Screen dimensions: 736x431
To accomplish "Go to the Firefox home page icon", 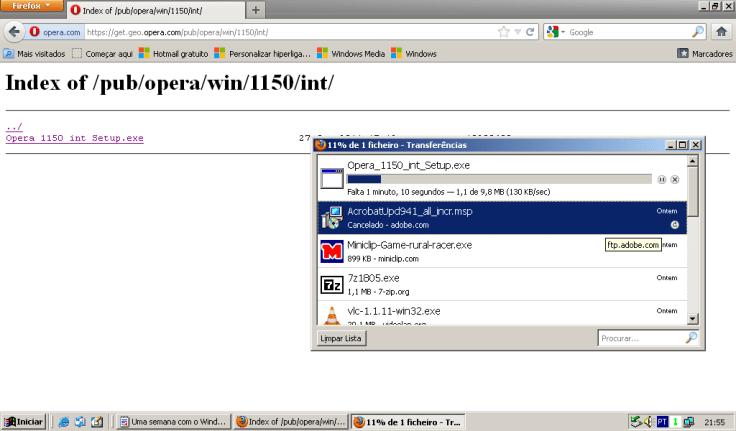I will point(720,32).
